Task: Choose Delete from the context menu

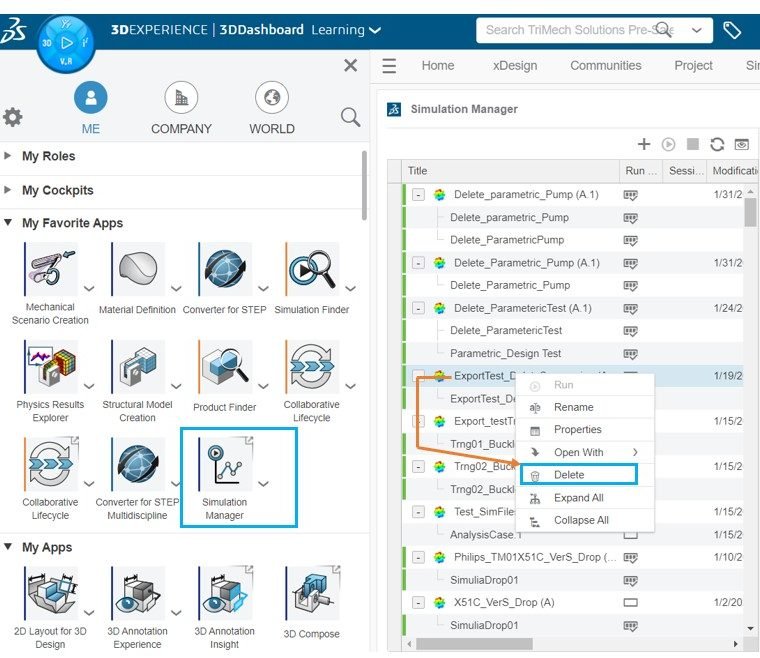Action: pyautogui.click(x=579, y=474)
